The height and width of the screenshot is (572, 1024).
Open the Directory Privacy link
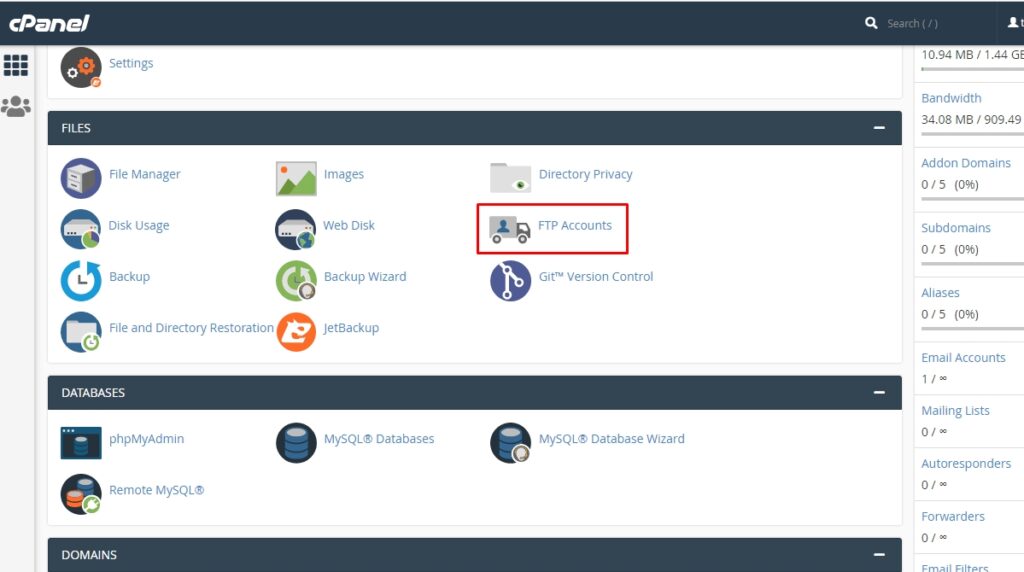pos(585,174)
